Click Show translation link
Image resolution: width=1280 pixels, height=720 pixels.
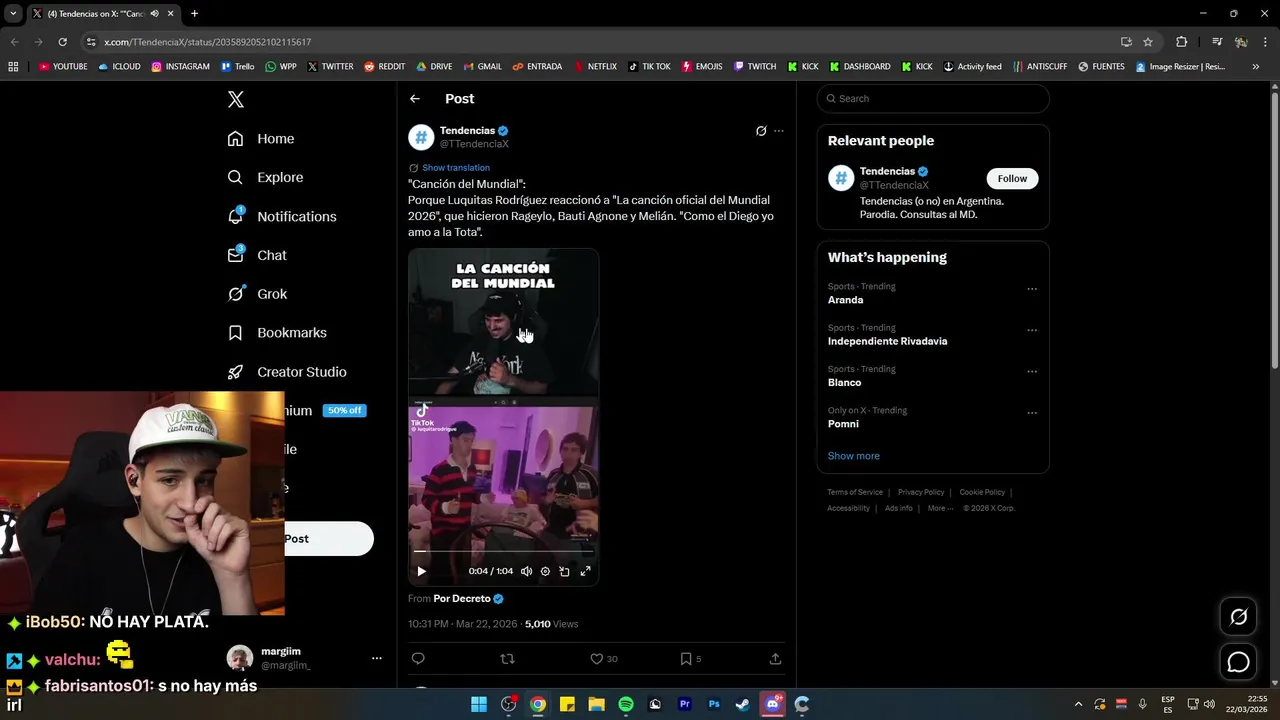(455, 168)
